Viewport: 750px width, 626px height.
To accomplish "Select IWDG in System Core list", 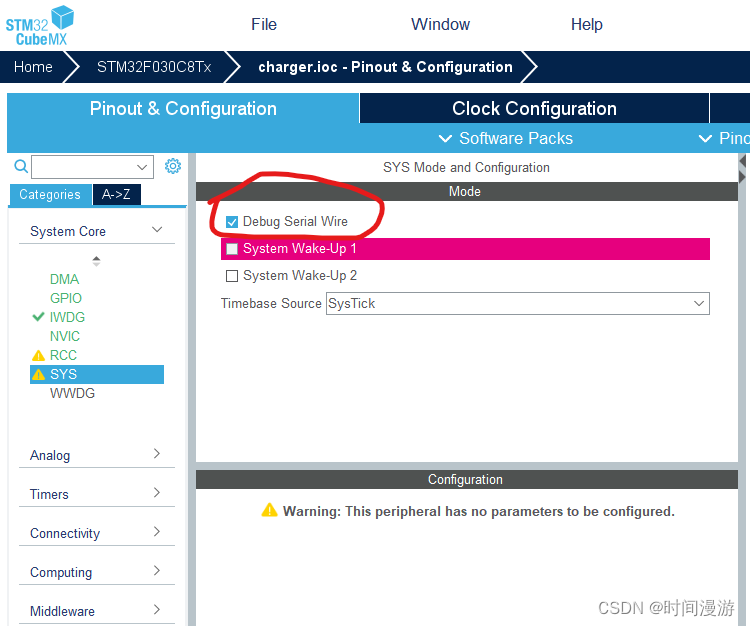I will tap(67, 317).
